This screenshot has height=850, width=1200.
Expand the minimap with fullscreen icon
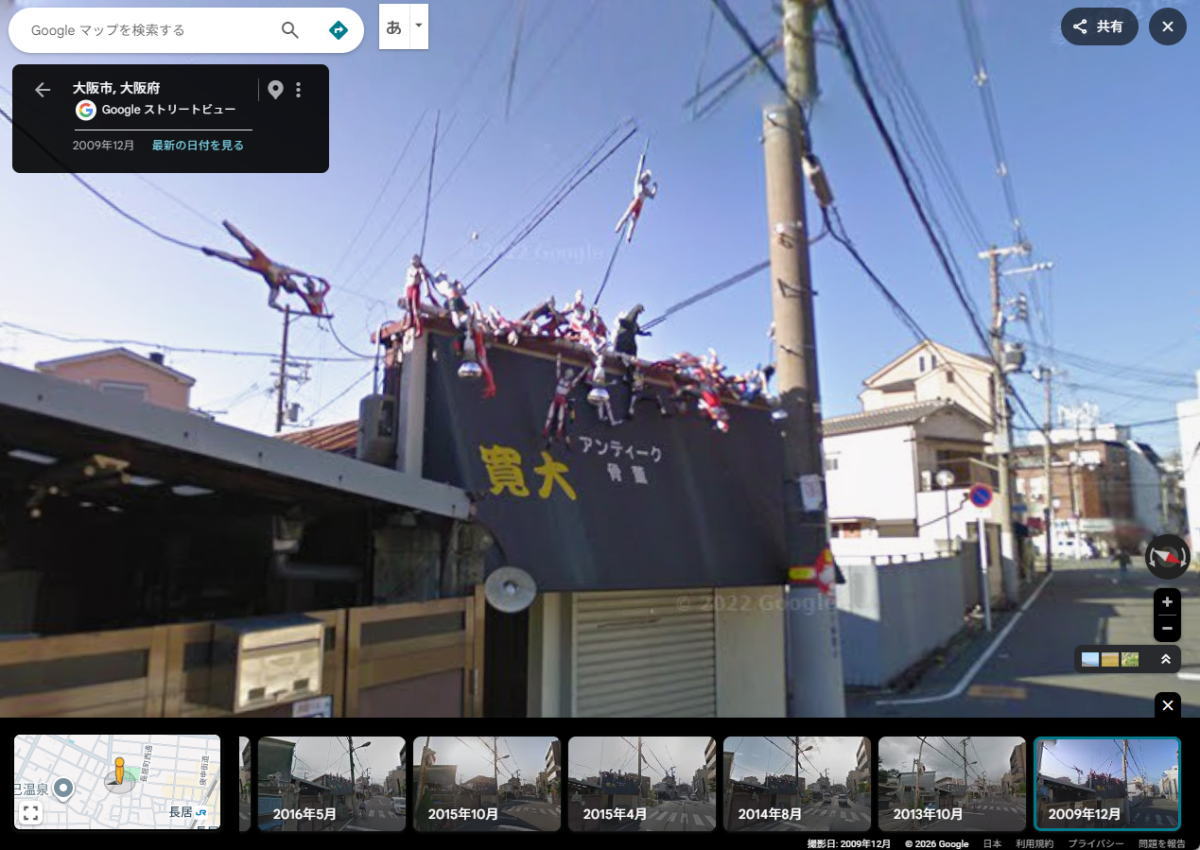pos(30,813)
